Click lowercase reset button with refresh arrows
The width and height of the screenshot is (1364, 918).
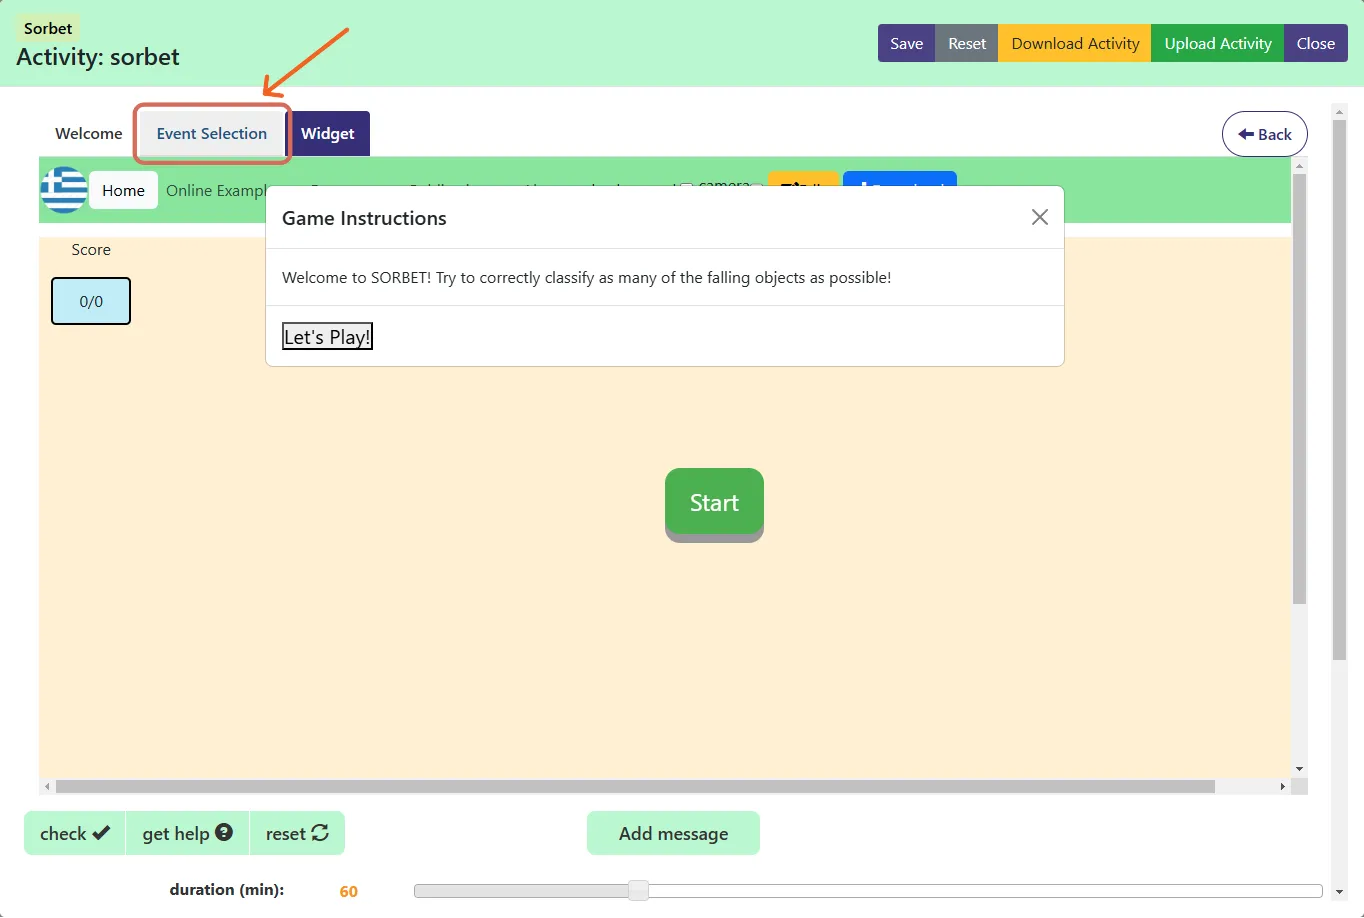[297, 833]
